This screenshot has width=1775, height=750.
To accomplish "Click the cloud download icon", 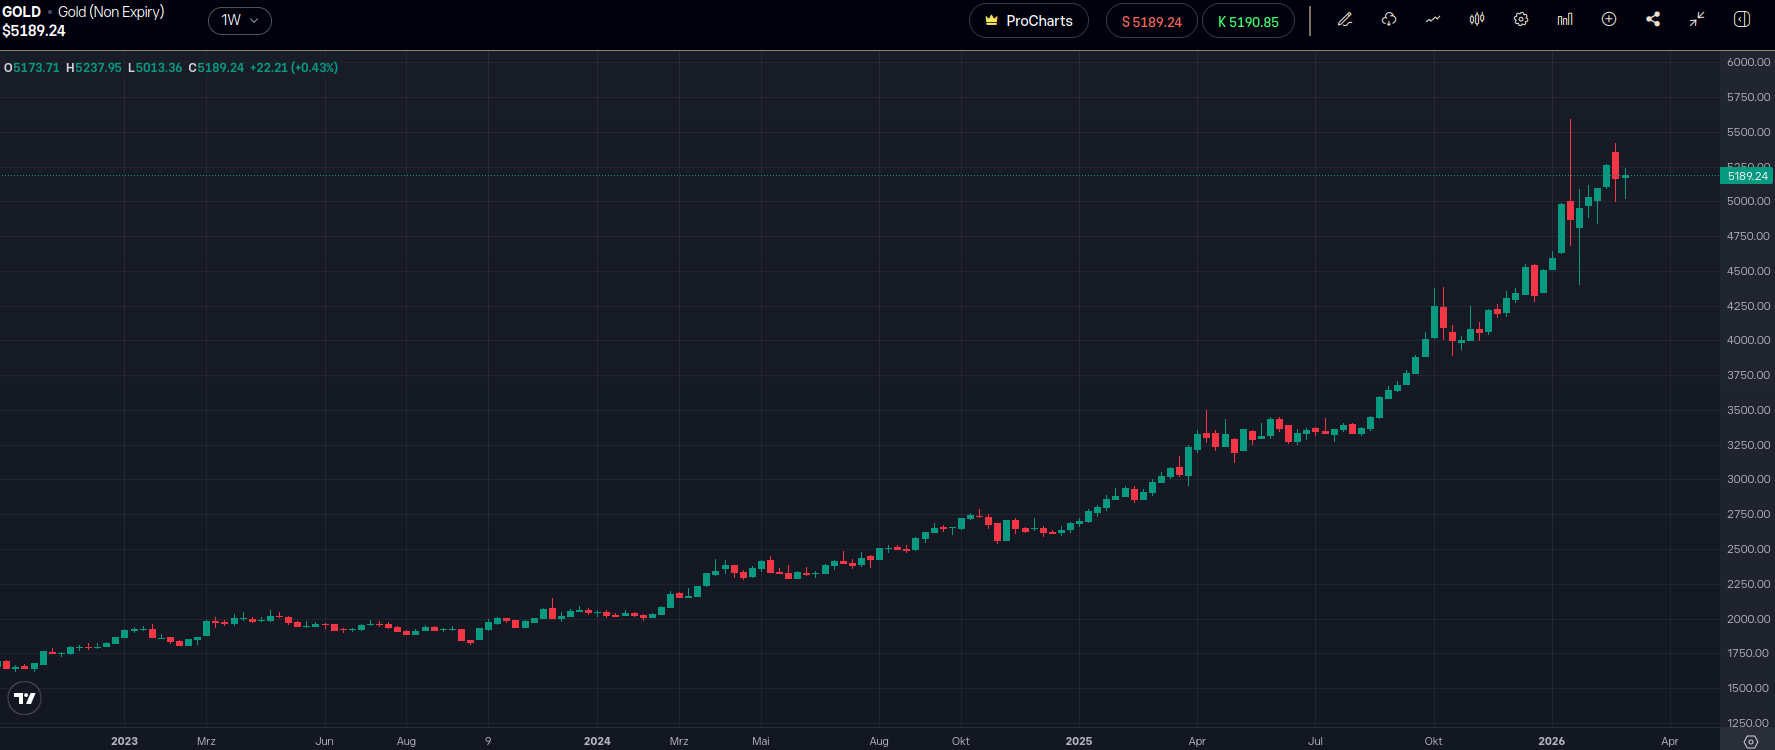I will pos(1389,20).
